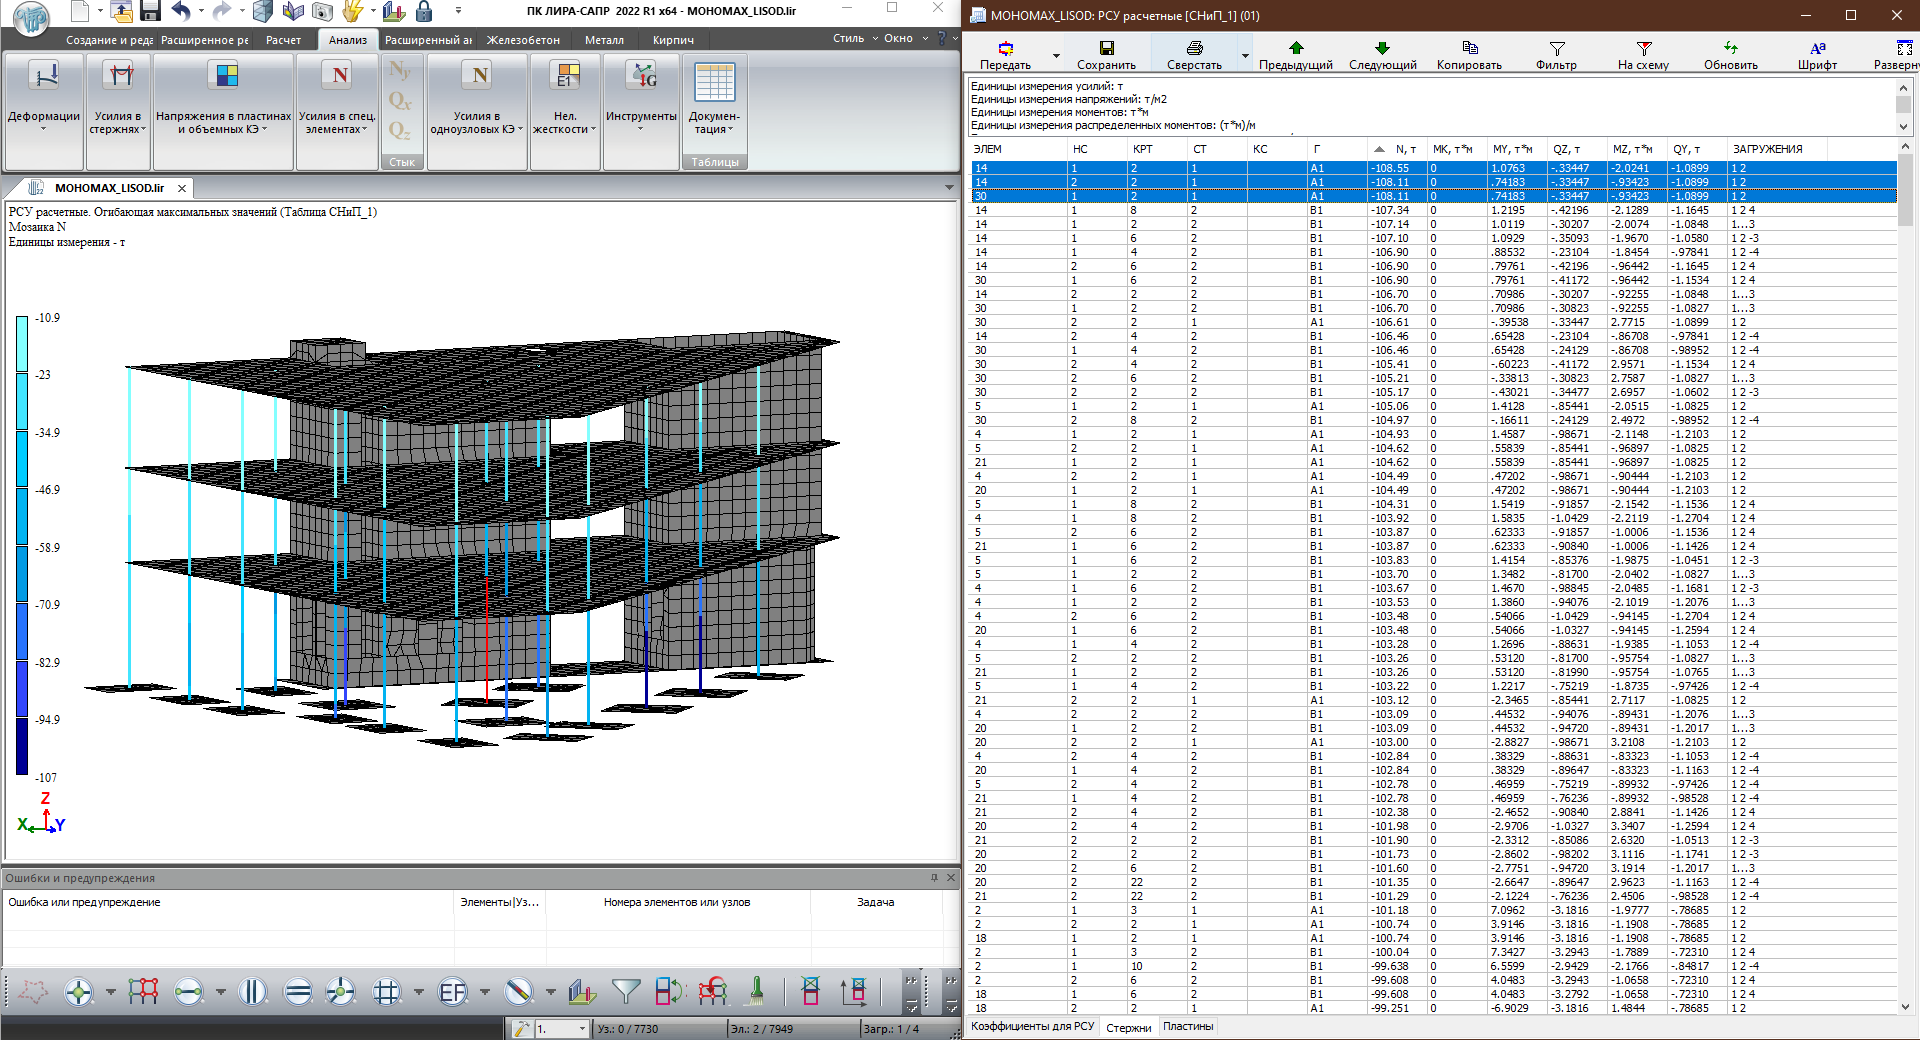The height and width of the screenshot is (1040, 1920).
Task: Click the floppy disk save icon in quick access toolbar
Action: click(150, 11)
